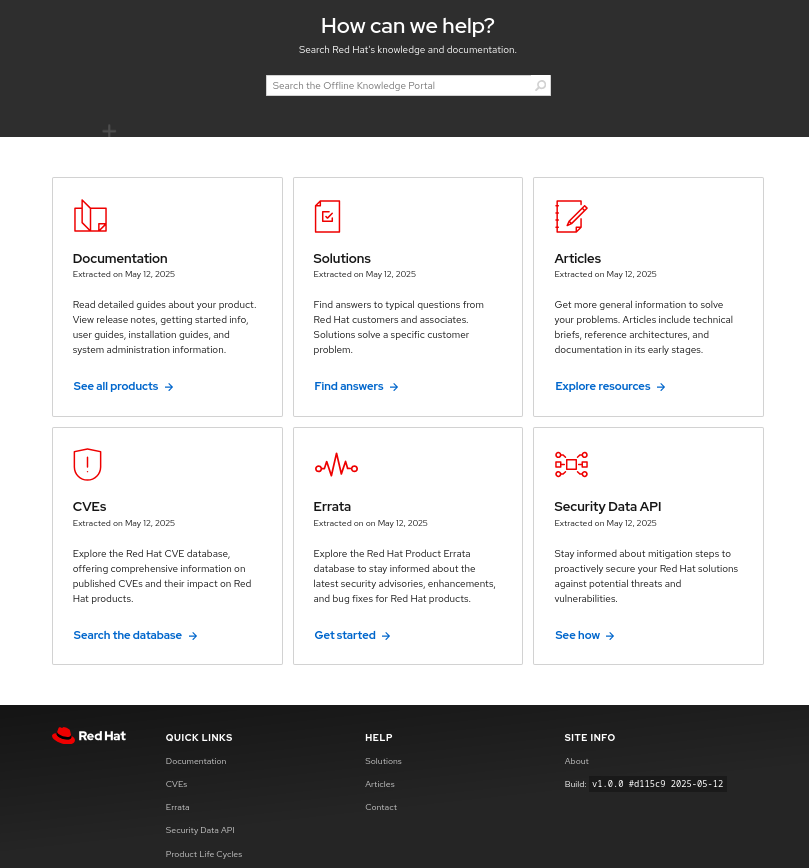This screenshot has width=809, height=868.
Task: Click the Solutions checklist icon
Action: point(327,216)
